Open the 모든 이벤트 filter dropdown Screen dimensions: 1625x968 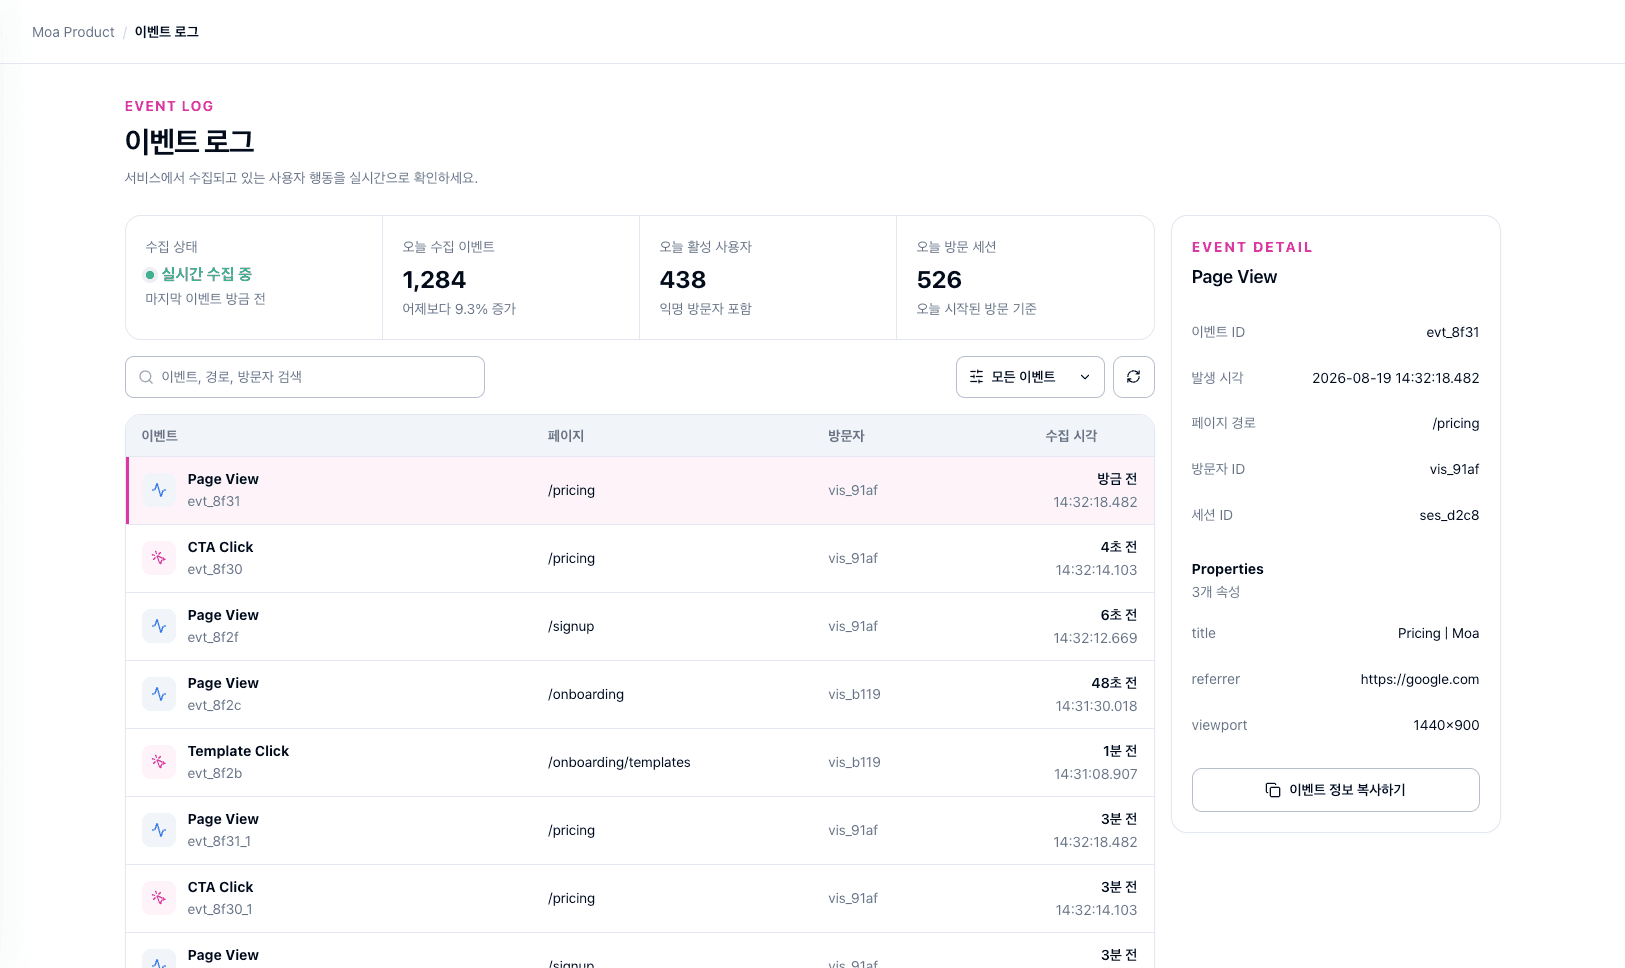point(1030,377)
